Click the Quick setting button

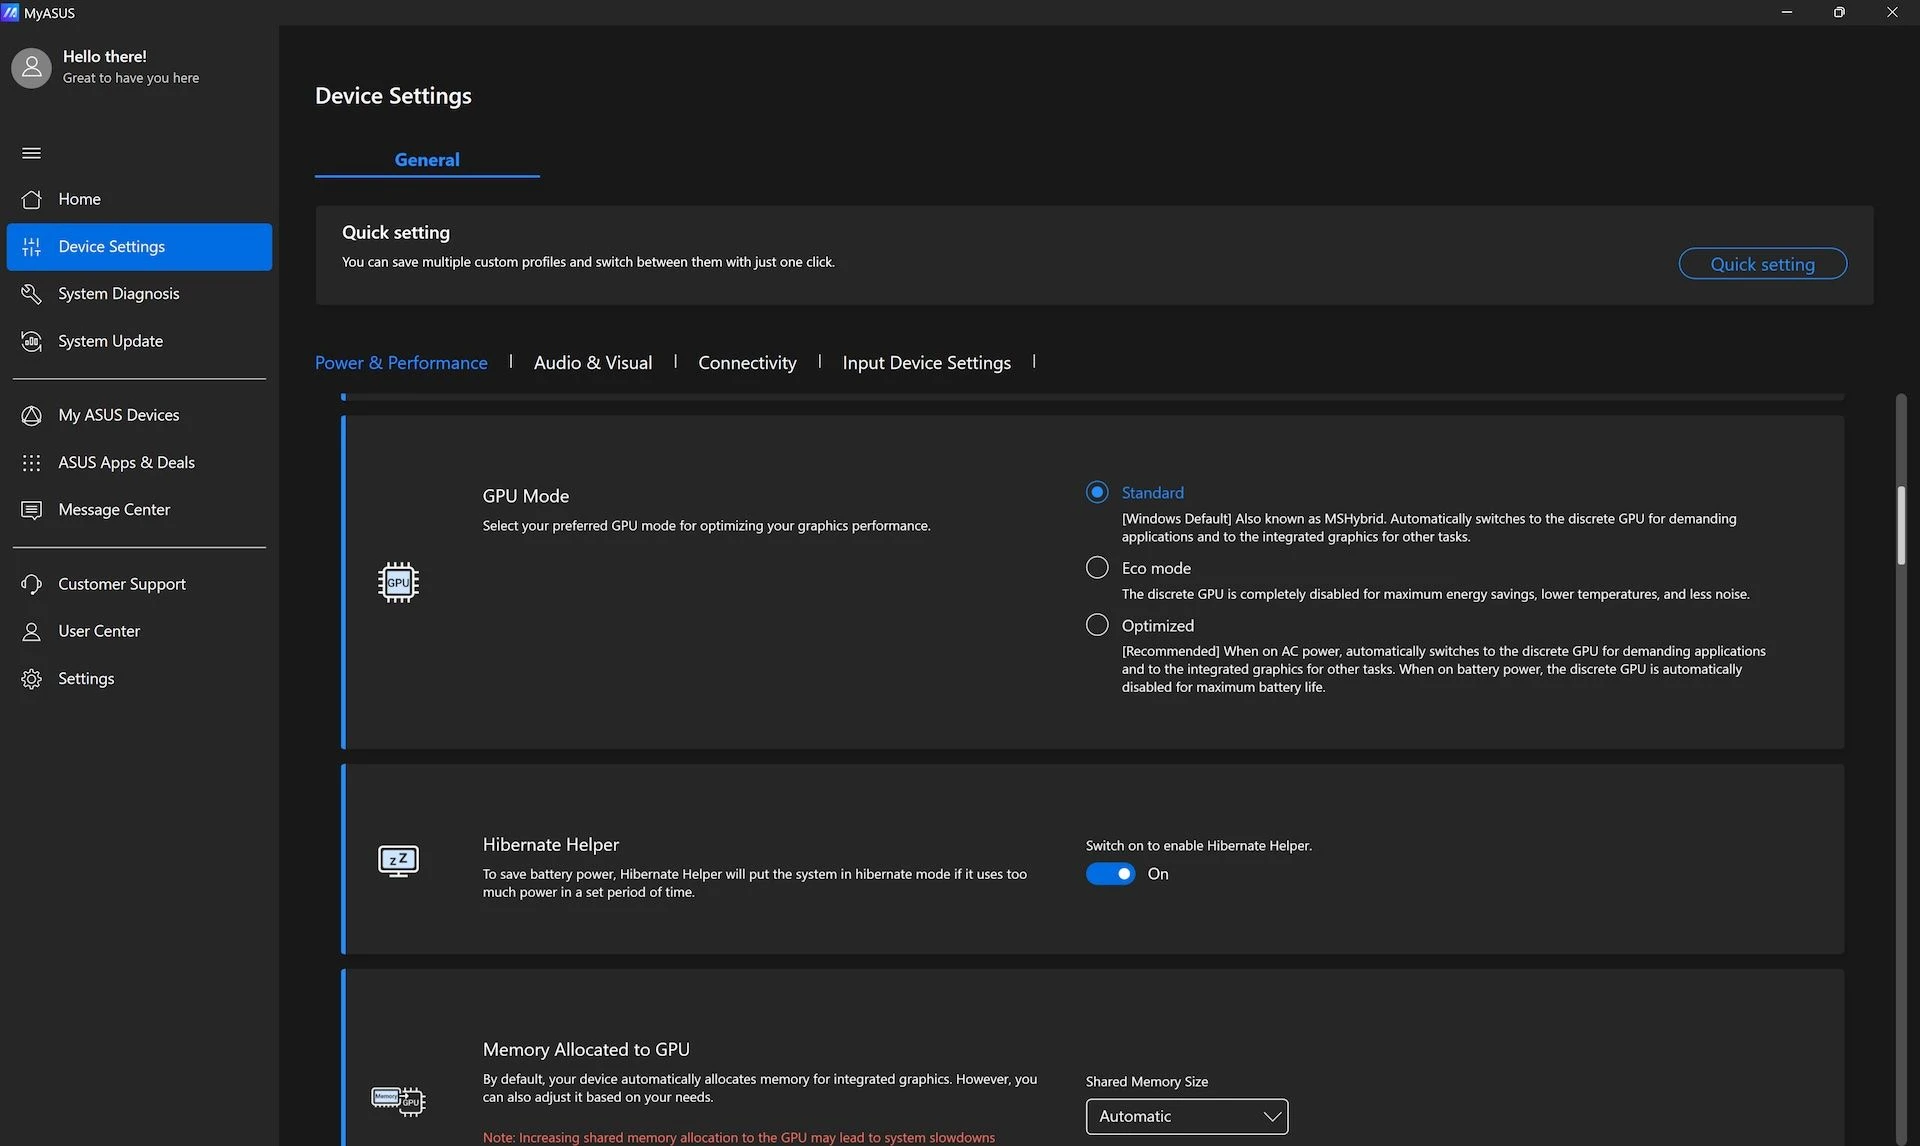coord(1762,264)
